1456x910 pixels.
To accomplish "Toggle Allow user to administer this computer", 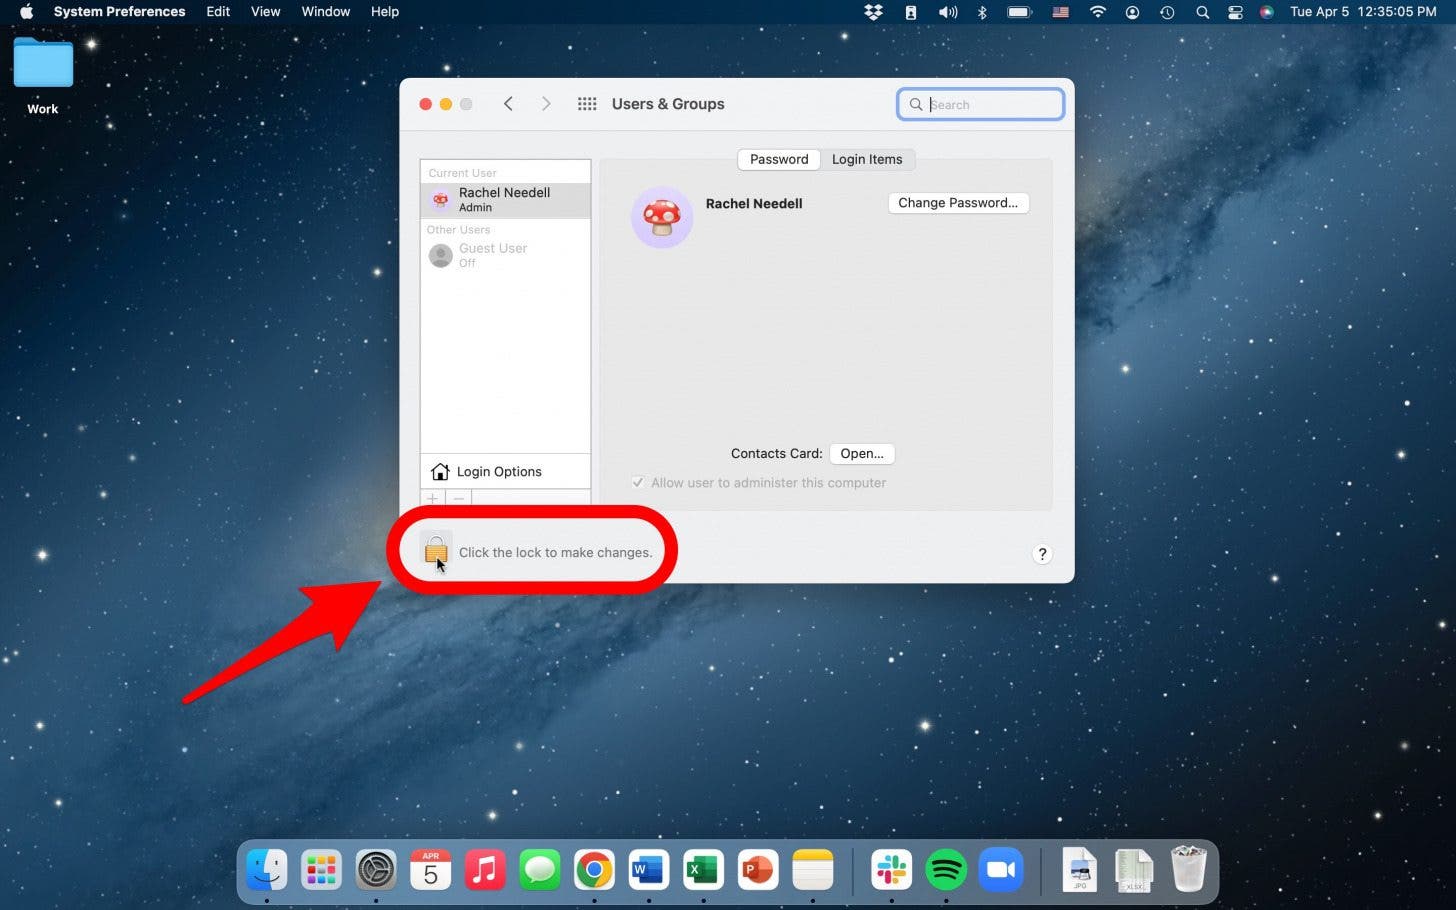I will click(x=637, y=483).
